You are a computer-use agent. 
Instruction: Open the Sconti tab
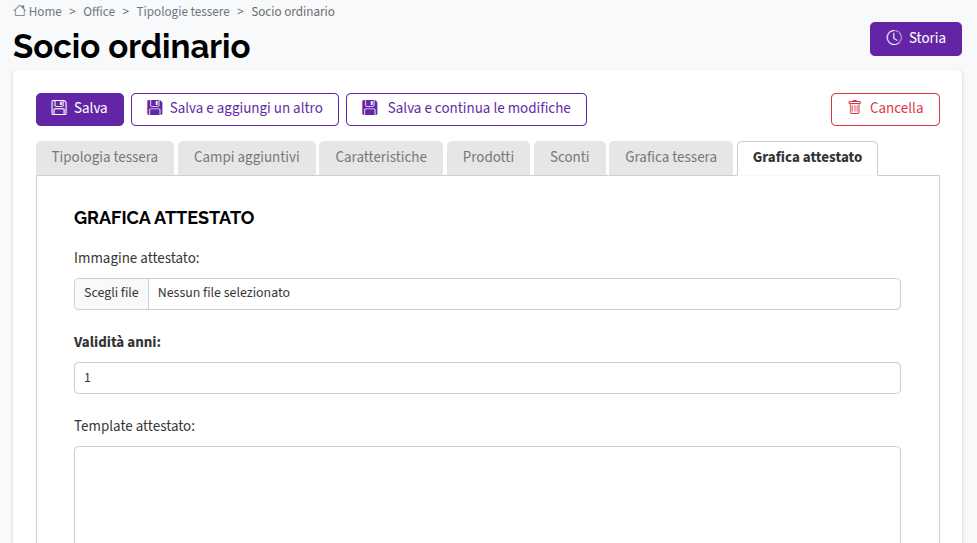[x=570, y=158]
